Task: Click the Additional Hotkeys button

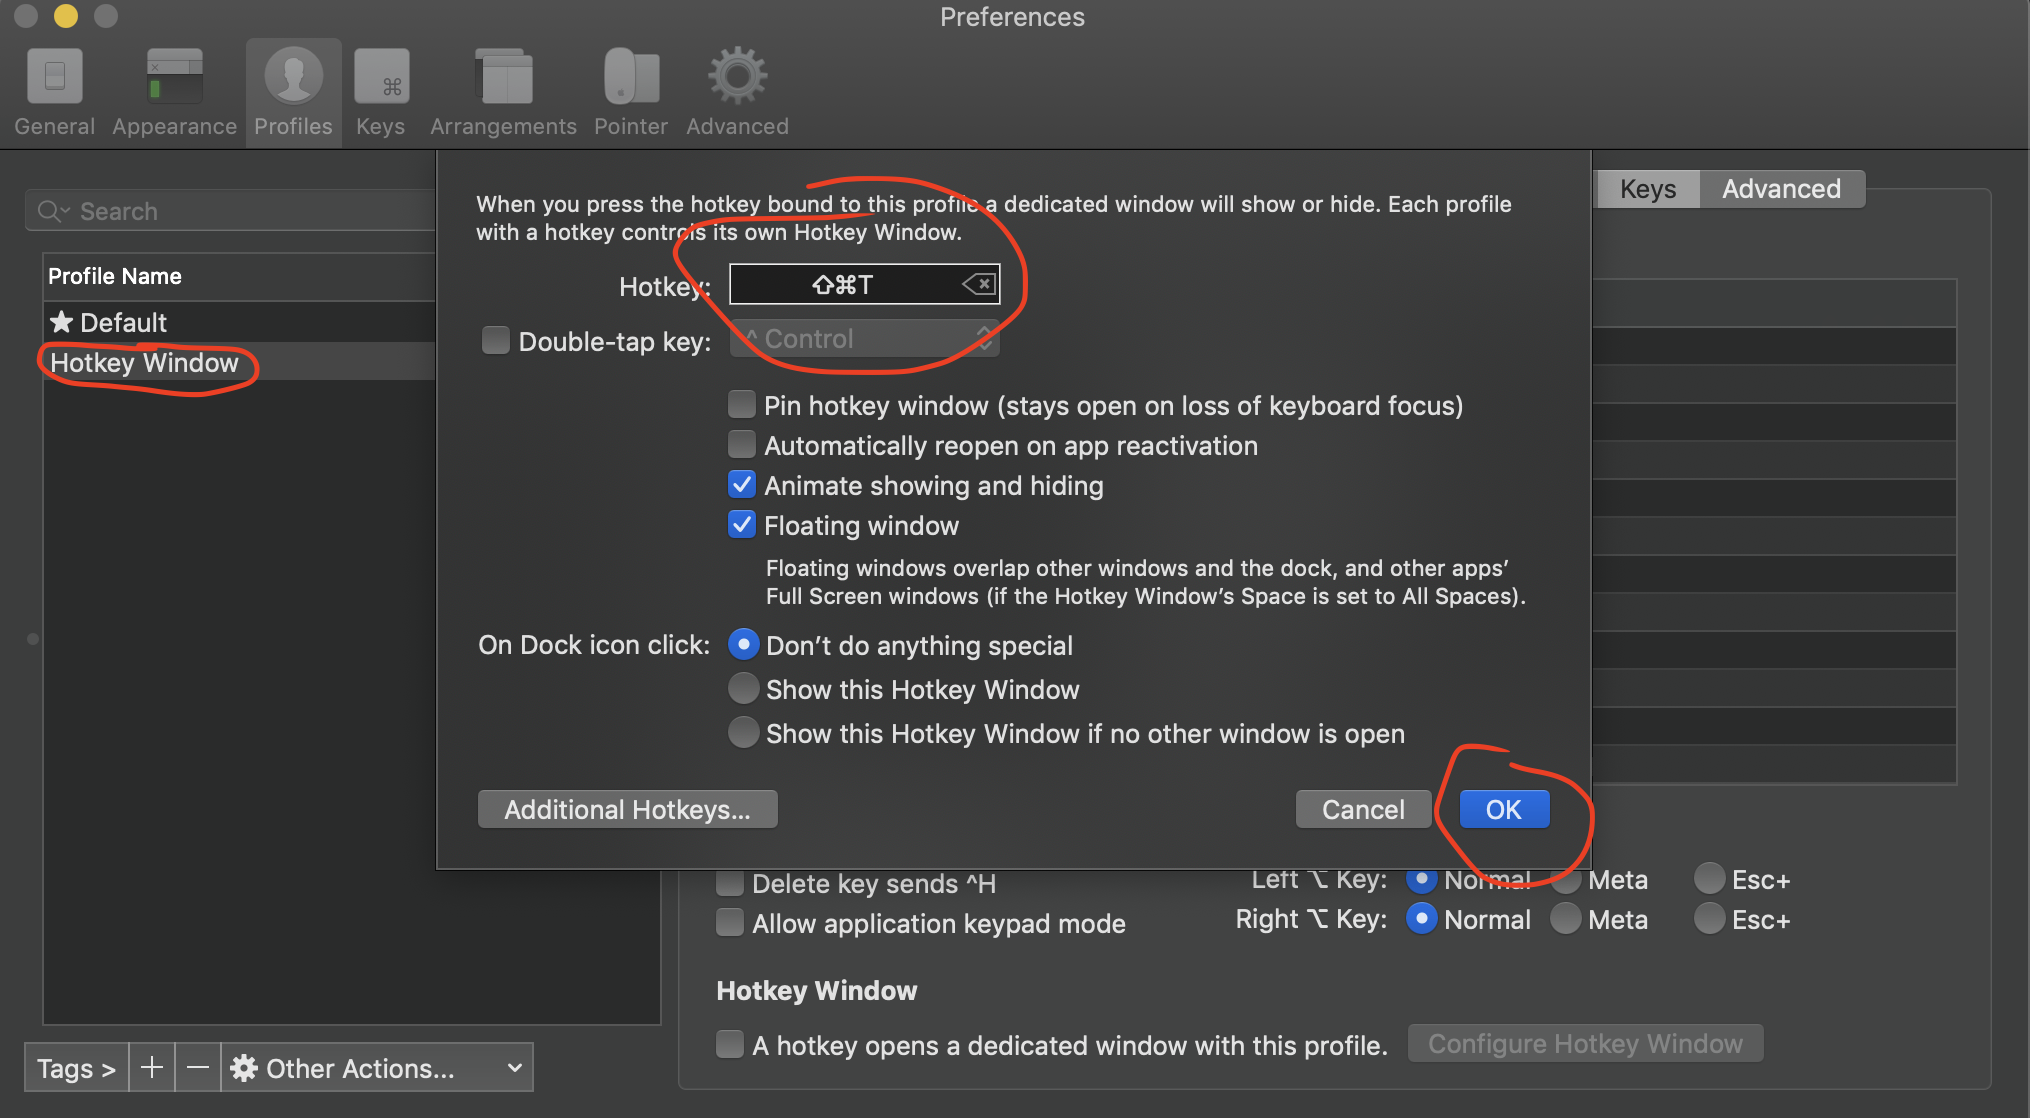Action: [627, 809]
